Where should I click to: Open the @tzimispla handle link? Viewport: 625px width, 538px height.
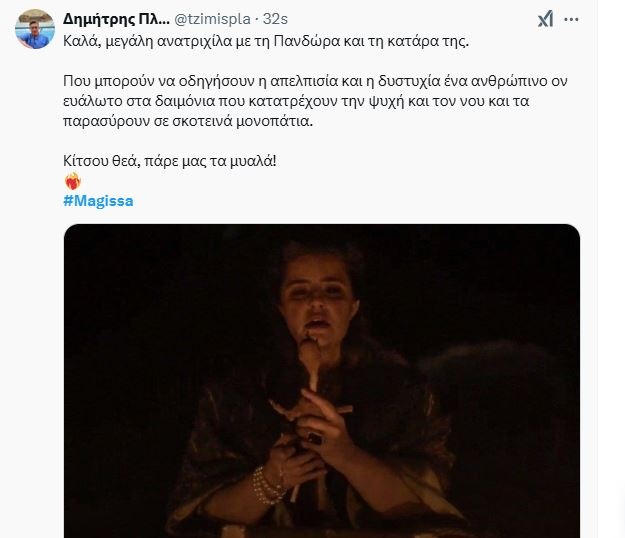pyautogui.click(x=212, y=19)
